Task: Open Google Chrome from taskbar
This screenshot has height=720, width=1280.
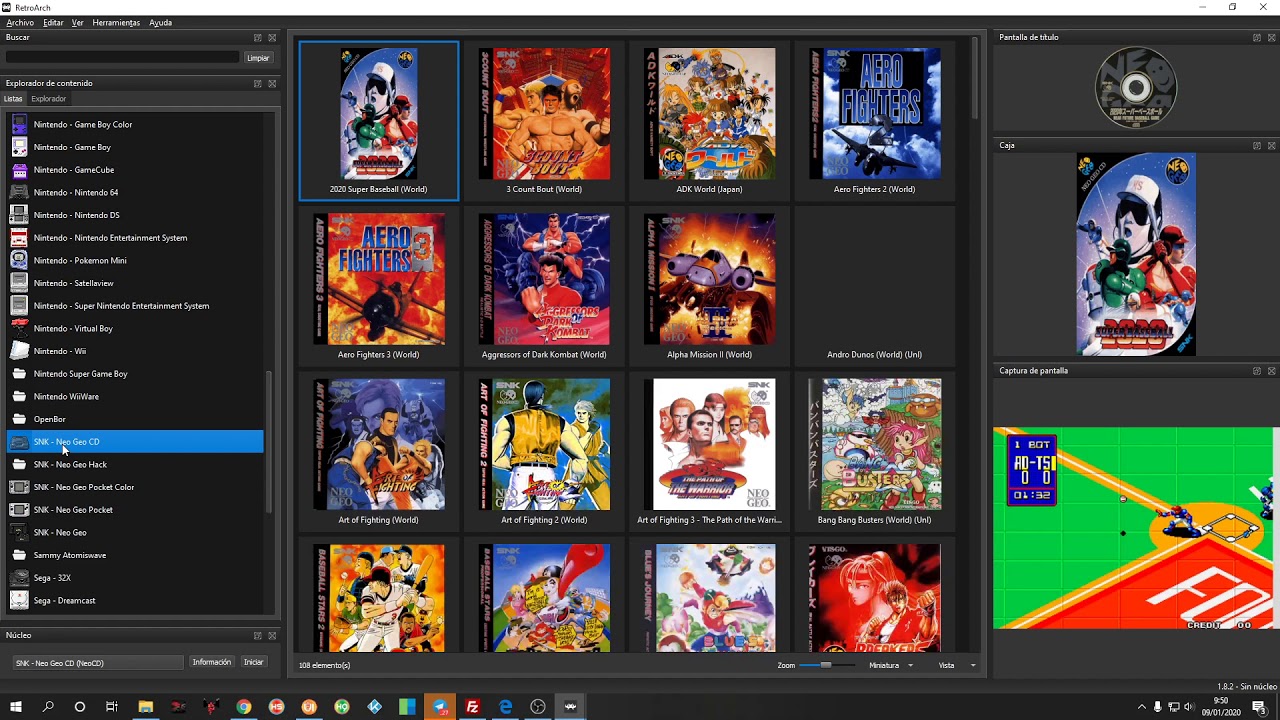Action: click(x=243, y=707)
